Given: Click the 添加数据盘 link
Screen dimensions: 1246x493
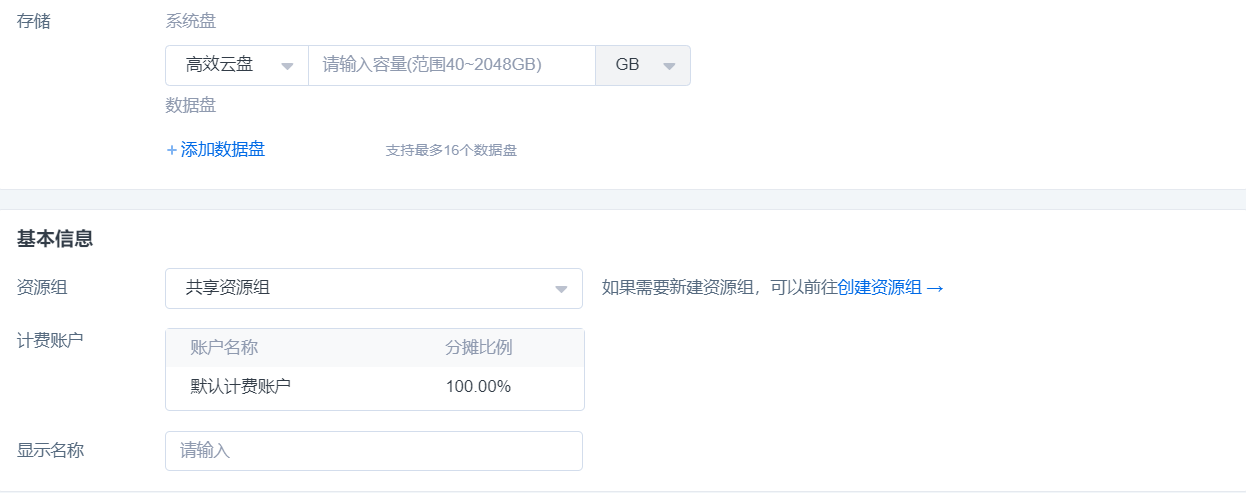Looking at the screenshot, I should [222, 150].
